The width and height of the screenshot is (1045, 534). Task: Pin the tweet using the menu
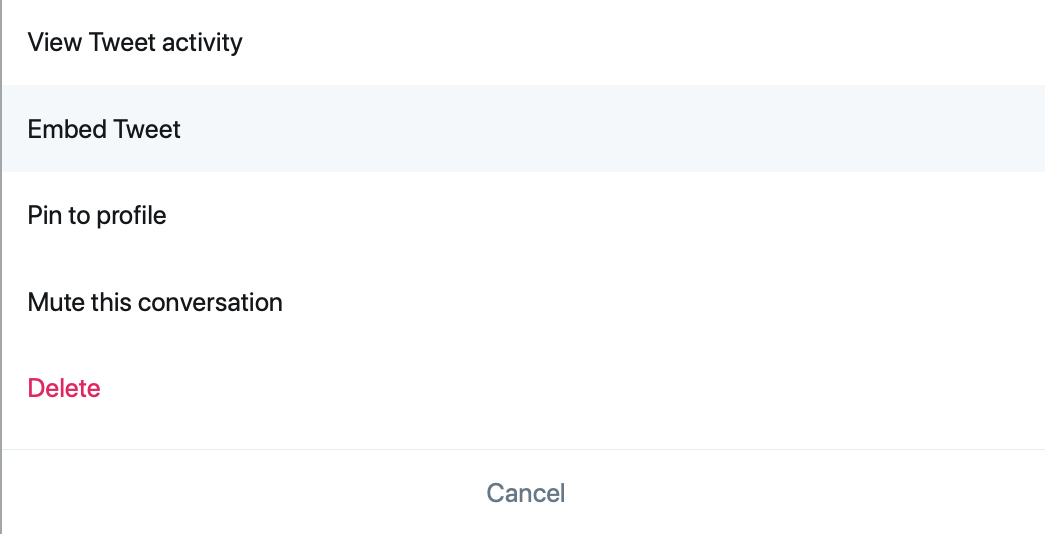pos(97,215)
